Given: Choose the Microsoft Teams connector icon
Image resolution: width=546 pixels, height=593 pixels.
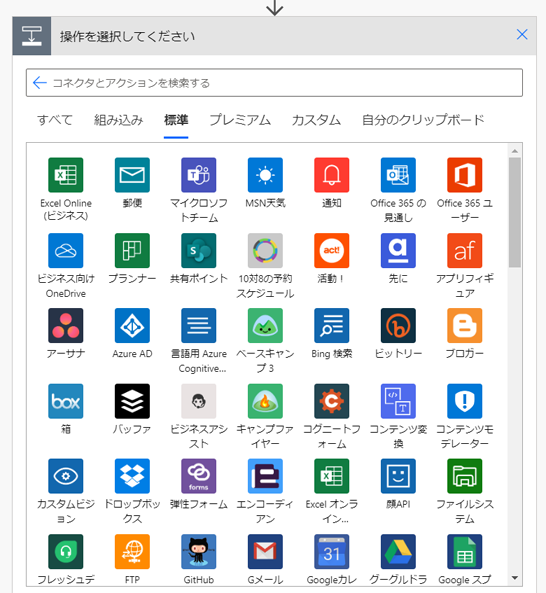Looking at the screenshot, I should 199,175.
